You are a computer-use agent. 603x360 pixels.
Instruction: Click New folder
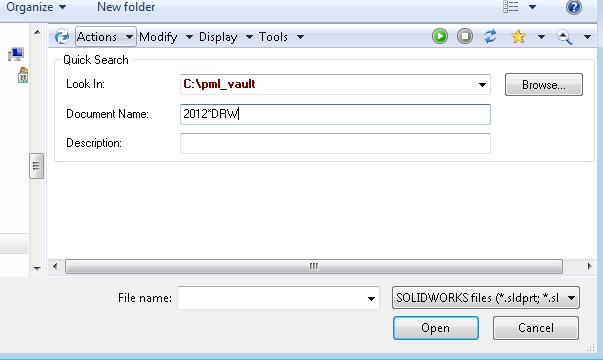coord(126,7)
